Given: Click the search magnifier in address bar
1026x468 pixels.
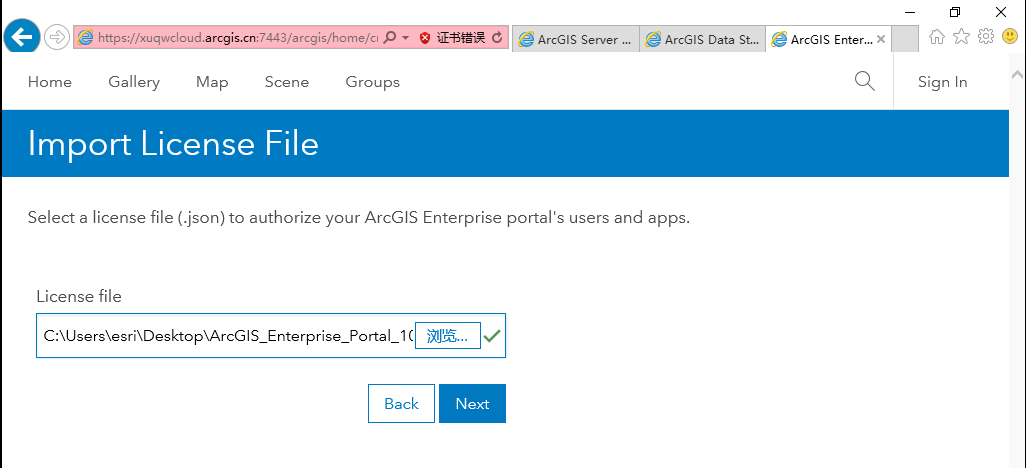Looking at the screenshot, I should click(x=389, y=38).
